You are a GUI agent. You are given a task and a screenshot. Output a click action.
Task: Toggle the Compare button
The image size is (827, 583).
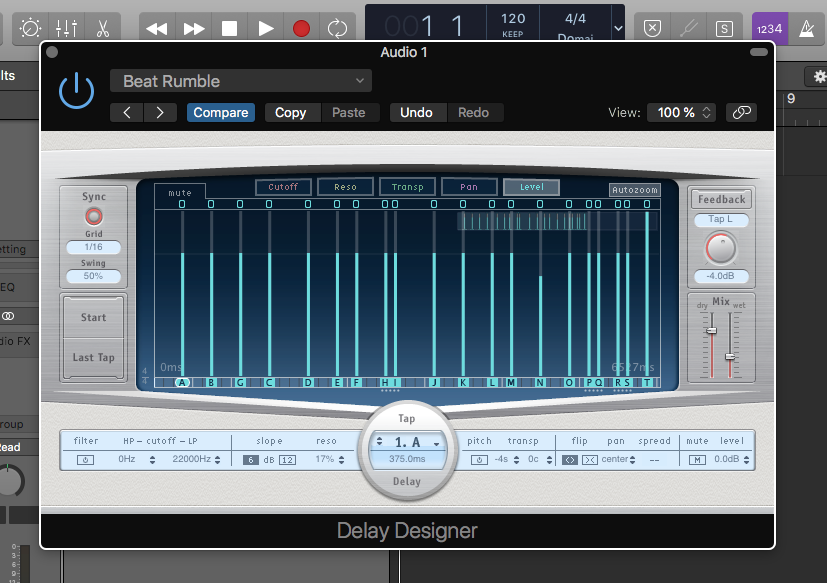click(x=221, y=113)
